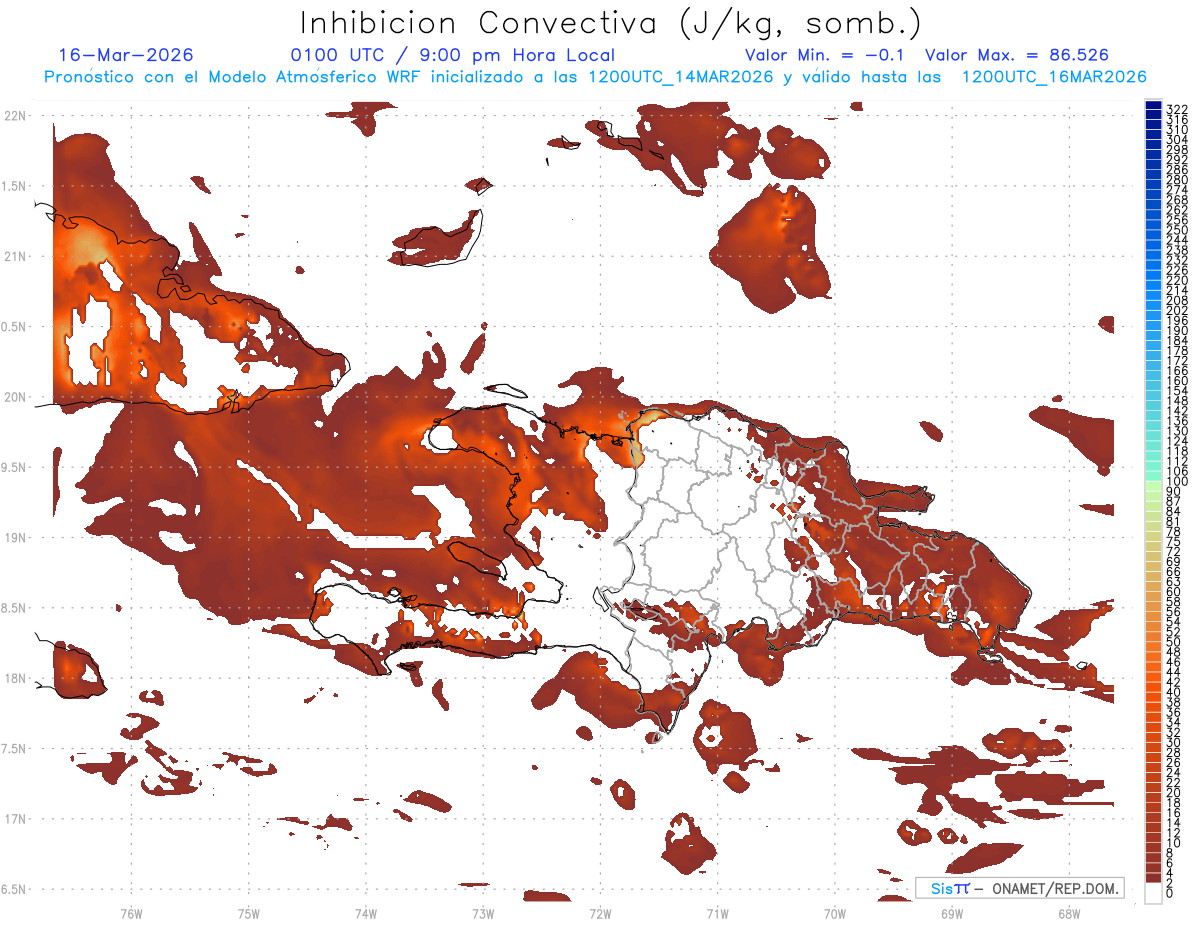This screenshot has width=1200, height=927.
Task: Click the '75W' longitude label
Action: [x=248, y=913]
